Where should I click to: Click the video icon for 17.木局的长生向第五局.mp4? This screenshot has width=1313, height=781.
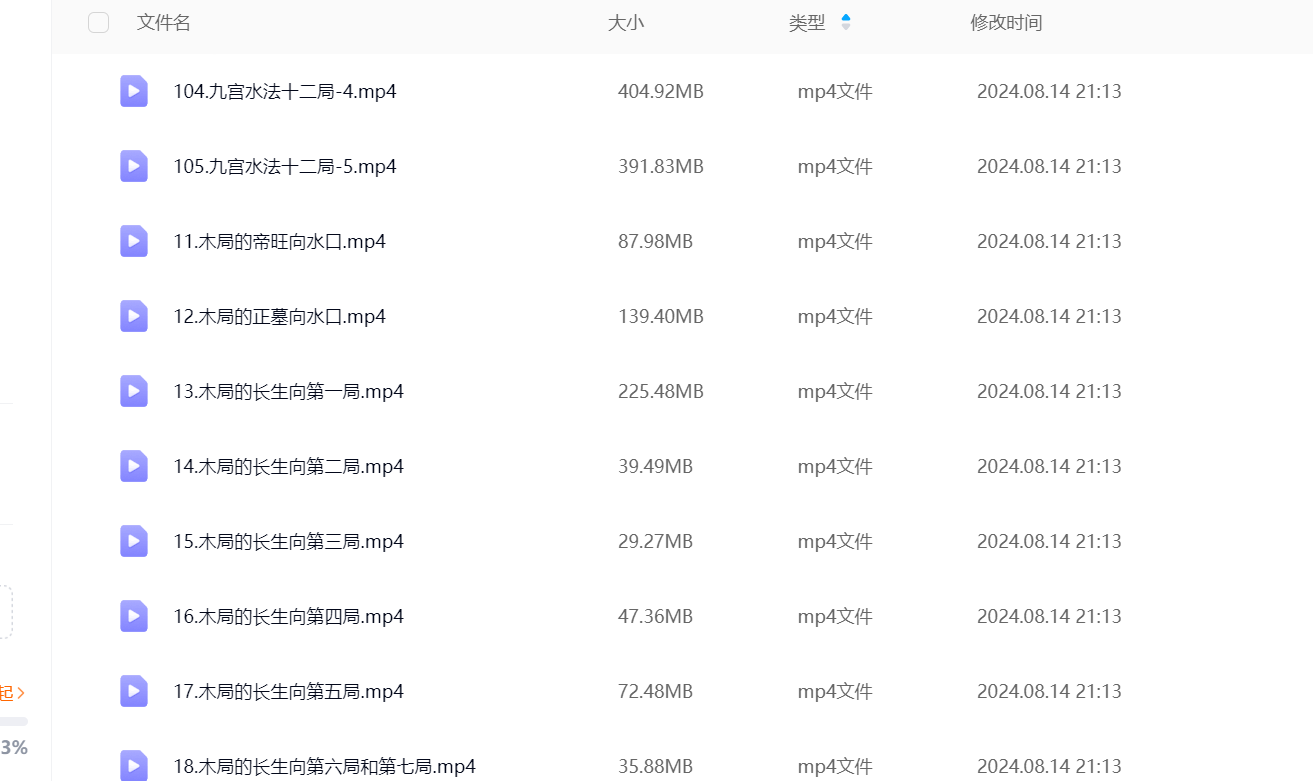(134, 691)
